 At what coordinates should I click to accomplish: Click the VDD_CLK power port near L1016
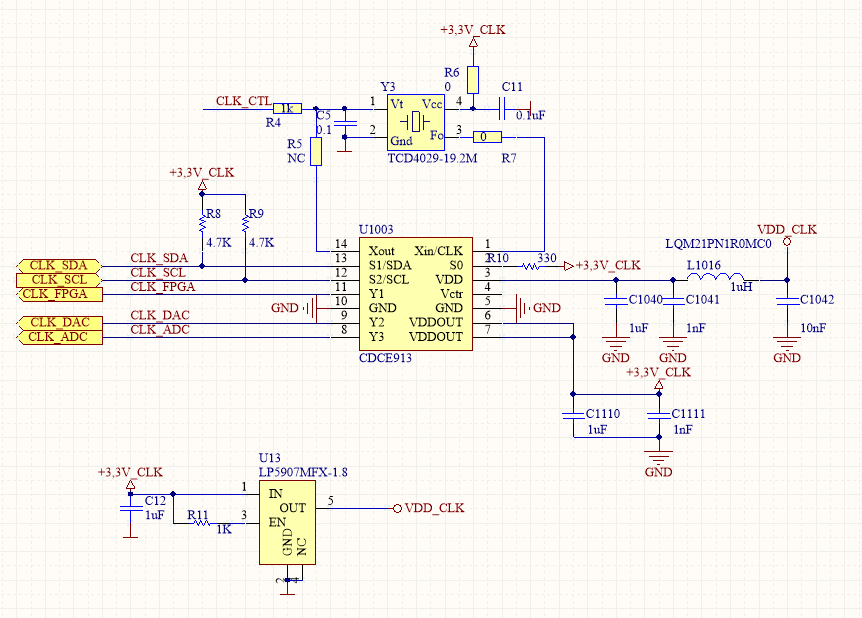point(787,241)
